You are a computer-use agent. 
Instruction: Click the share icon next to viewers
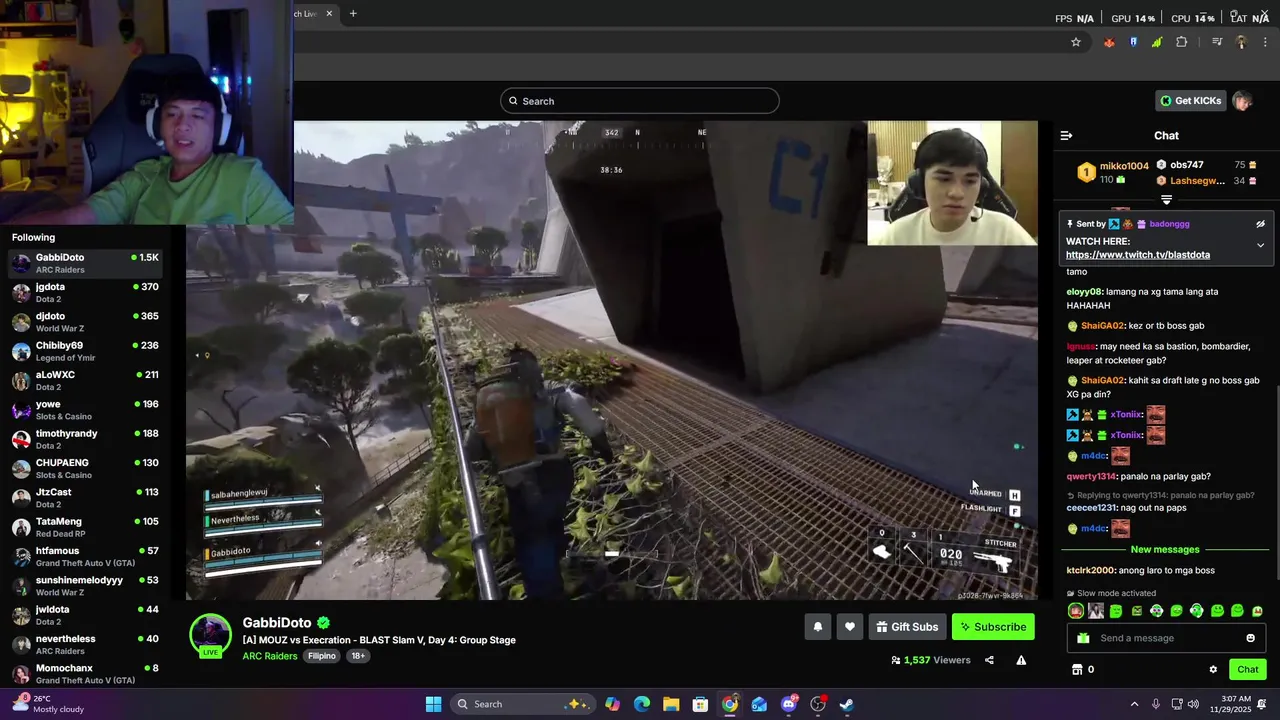989,660
